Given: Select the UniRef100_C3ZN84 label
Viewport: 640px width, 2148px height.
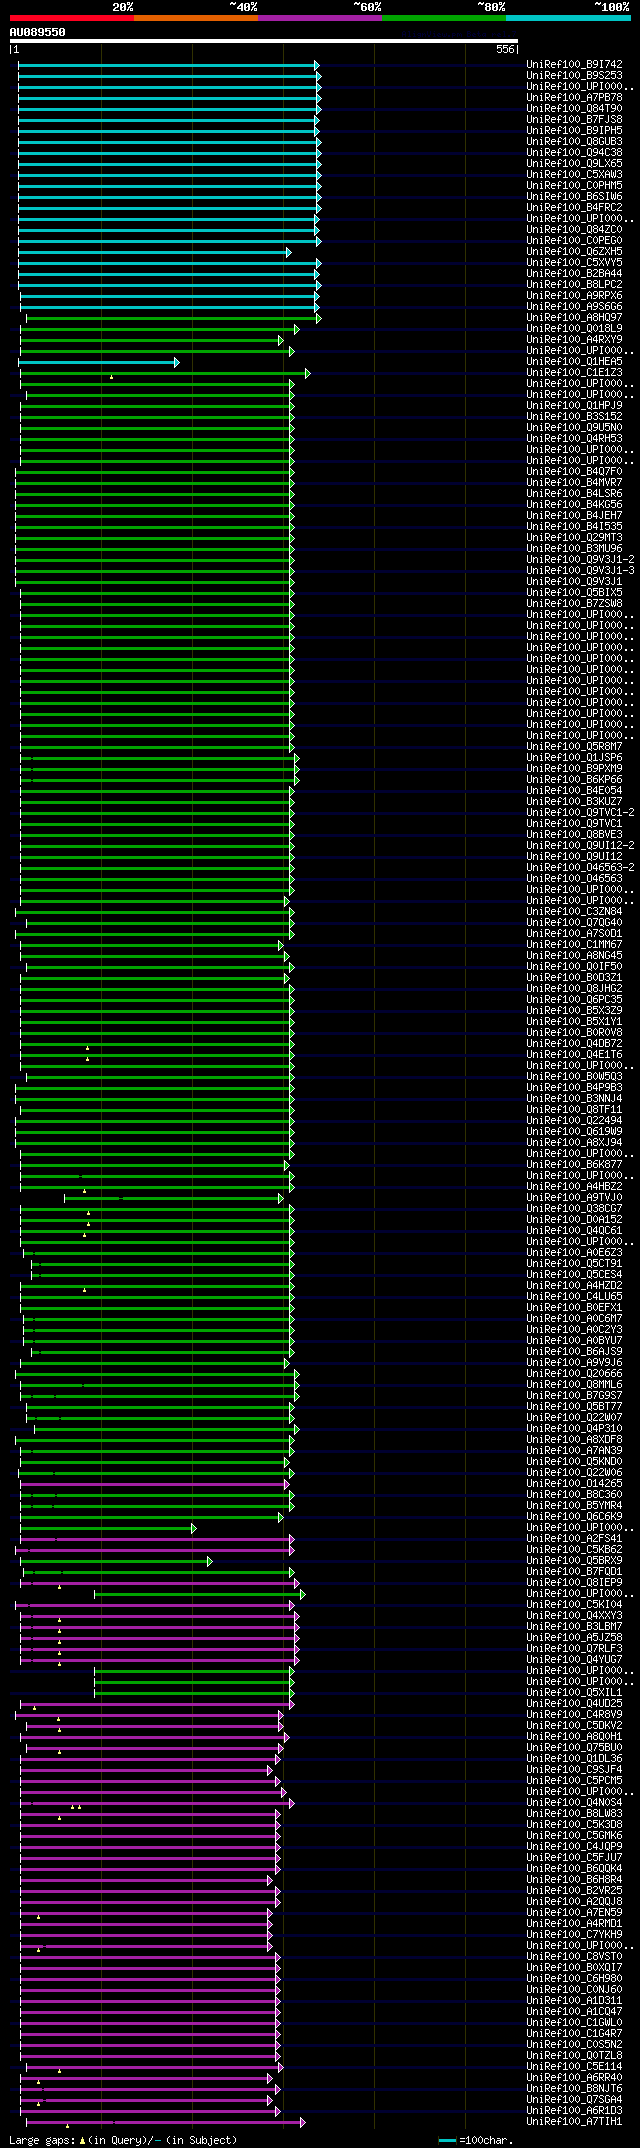Looking at the screenshot, I should [574, 911].
